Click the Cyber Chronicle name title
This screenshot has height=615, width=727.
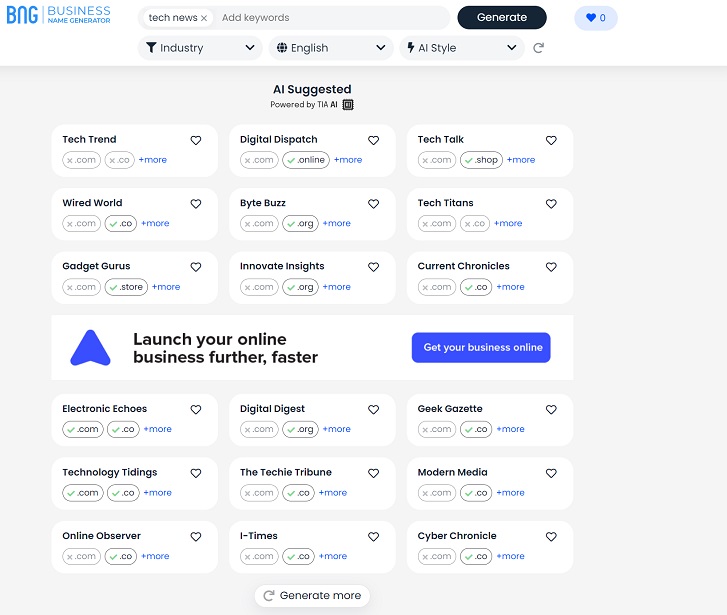click(x=457, y=536)
